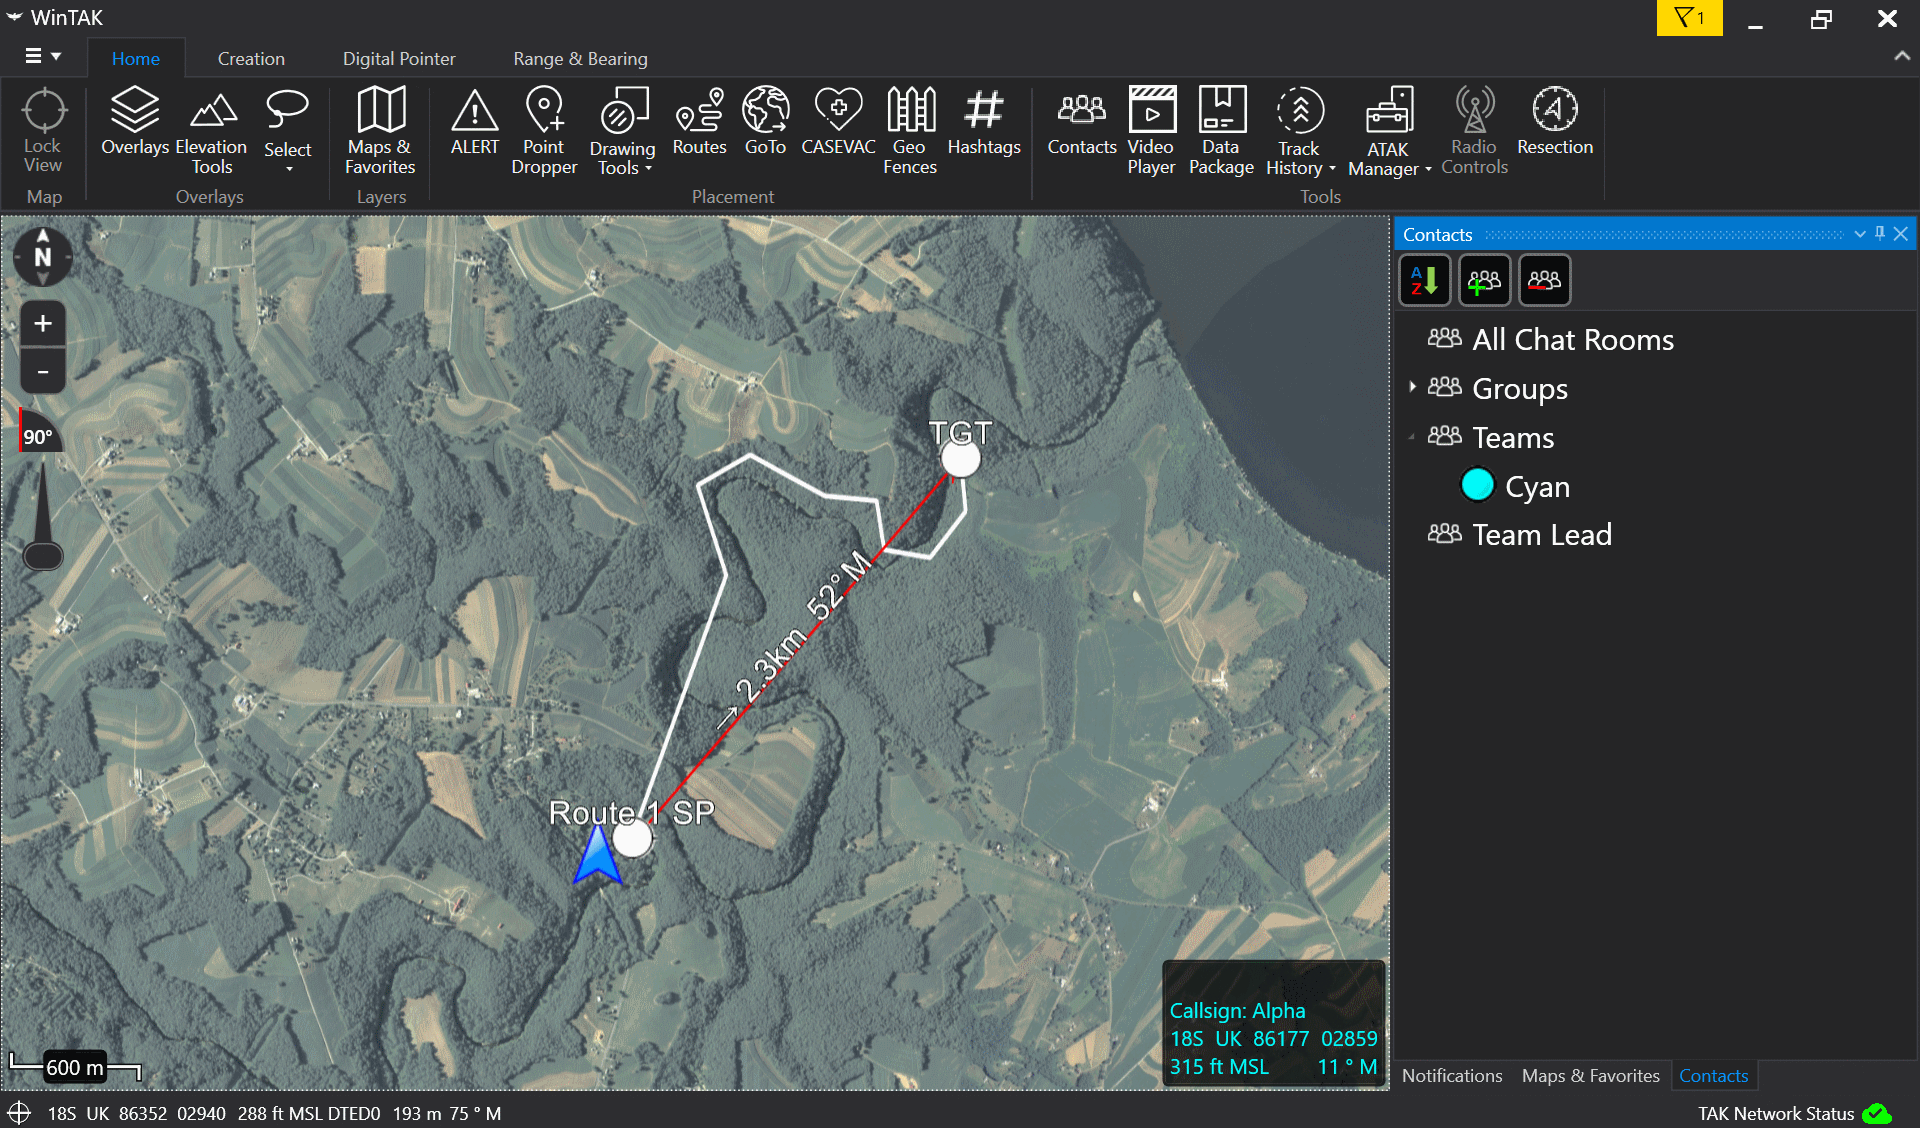Toggle the A-Z sort contacts button
The image size is (1920, 1128).
(1424, 281)
